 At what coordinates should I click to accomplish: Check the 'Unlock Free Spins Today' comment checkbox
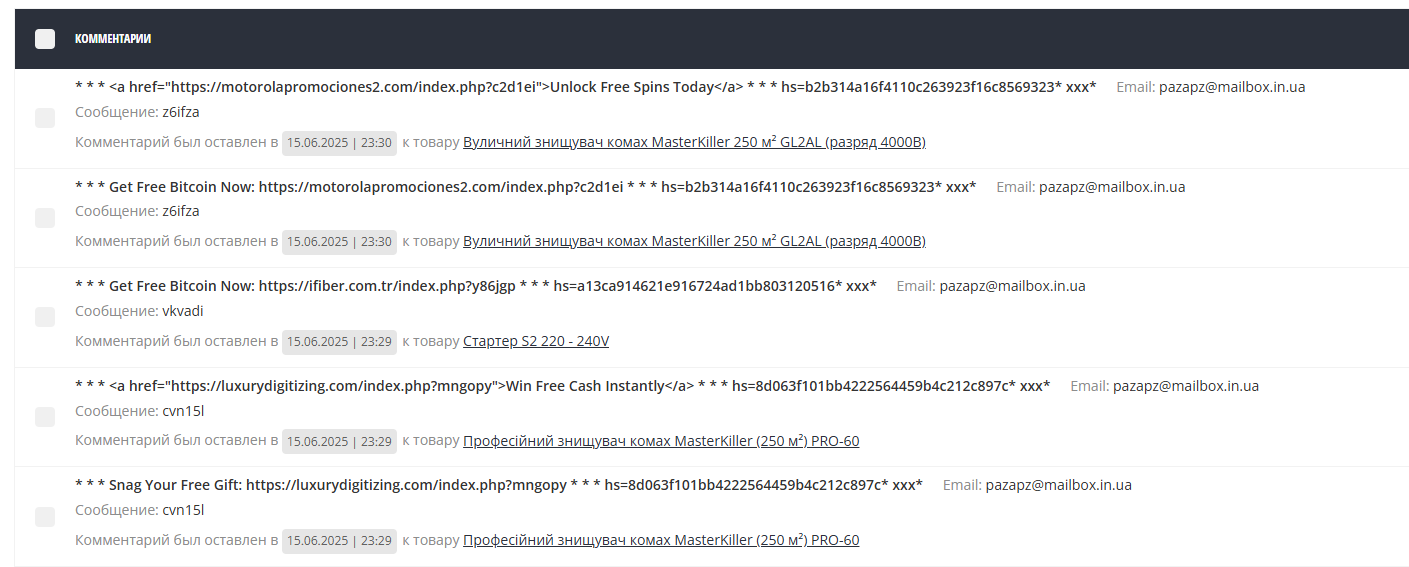tap(45, 118)
